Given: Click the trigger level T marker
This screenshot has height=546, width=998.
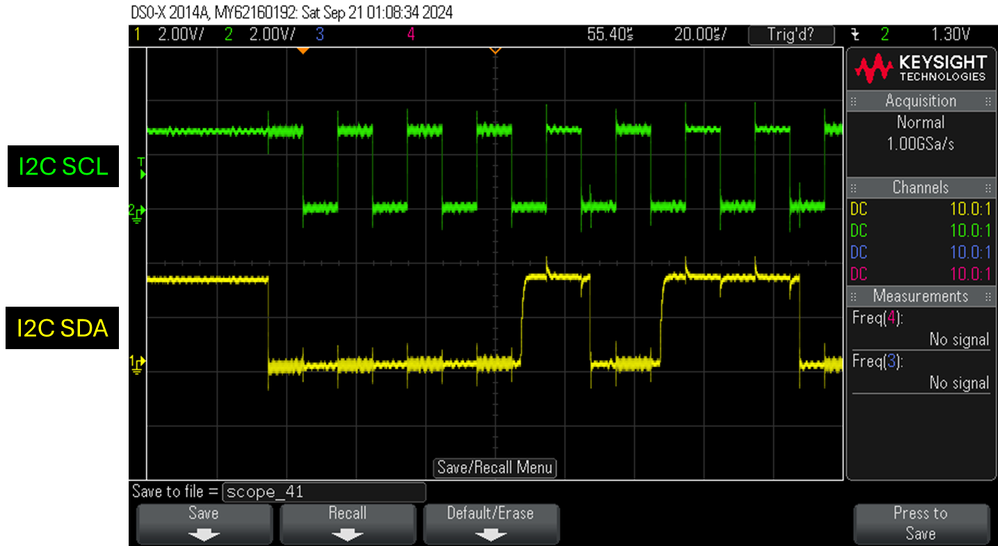Looking at the screenshot, I should pyautogui.click(x=141, y=168).
